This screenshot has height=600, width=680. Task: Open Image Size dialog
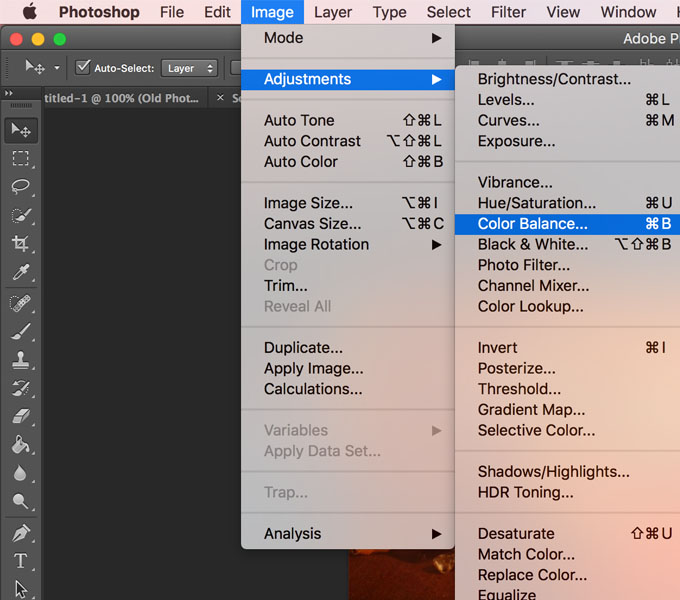348,203
